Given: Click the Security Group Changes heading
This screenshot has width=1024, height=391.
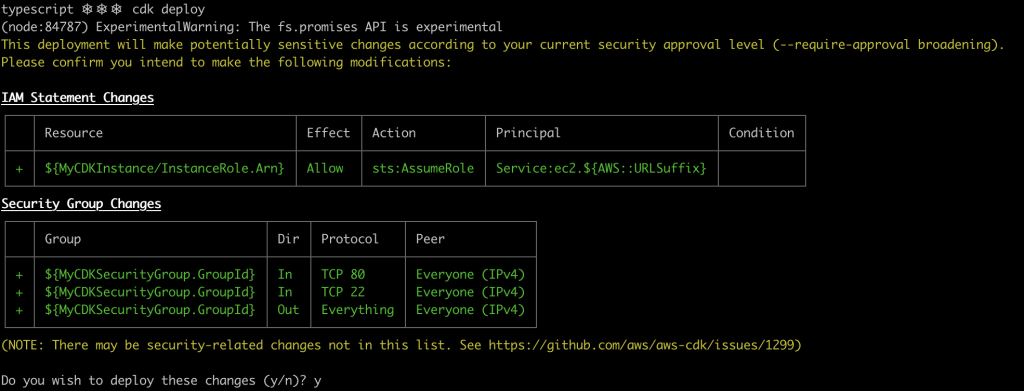Looking at the screenshot, I should (81, 204).
